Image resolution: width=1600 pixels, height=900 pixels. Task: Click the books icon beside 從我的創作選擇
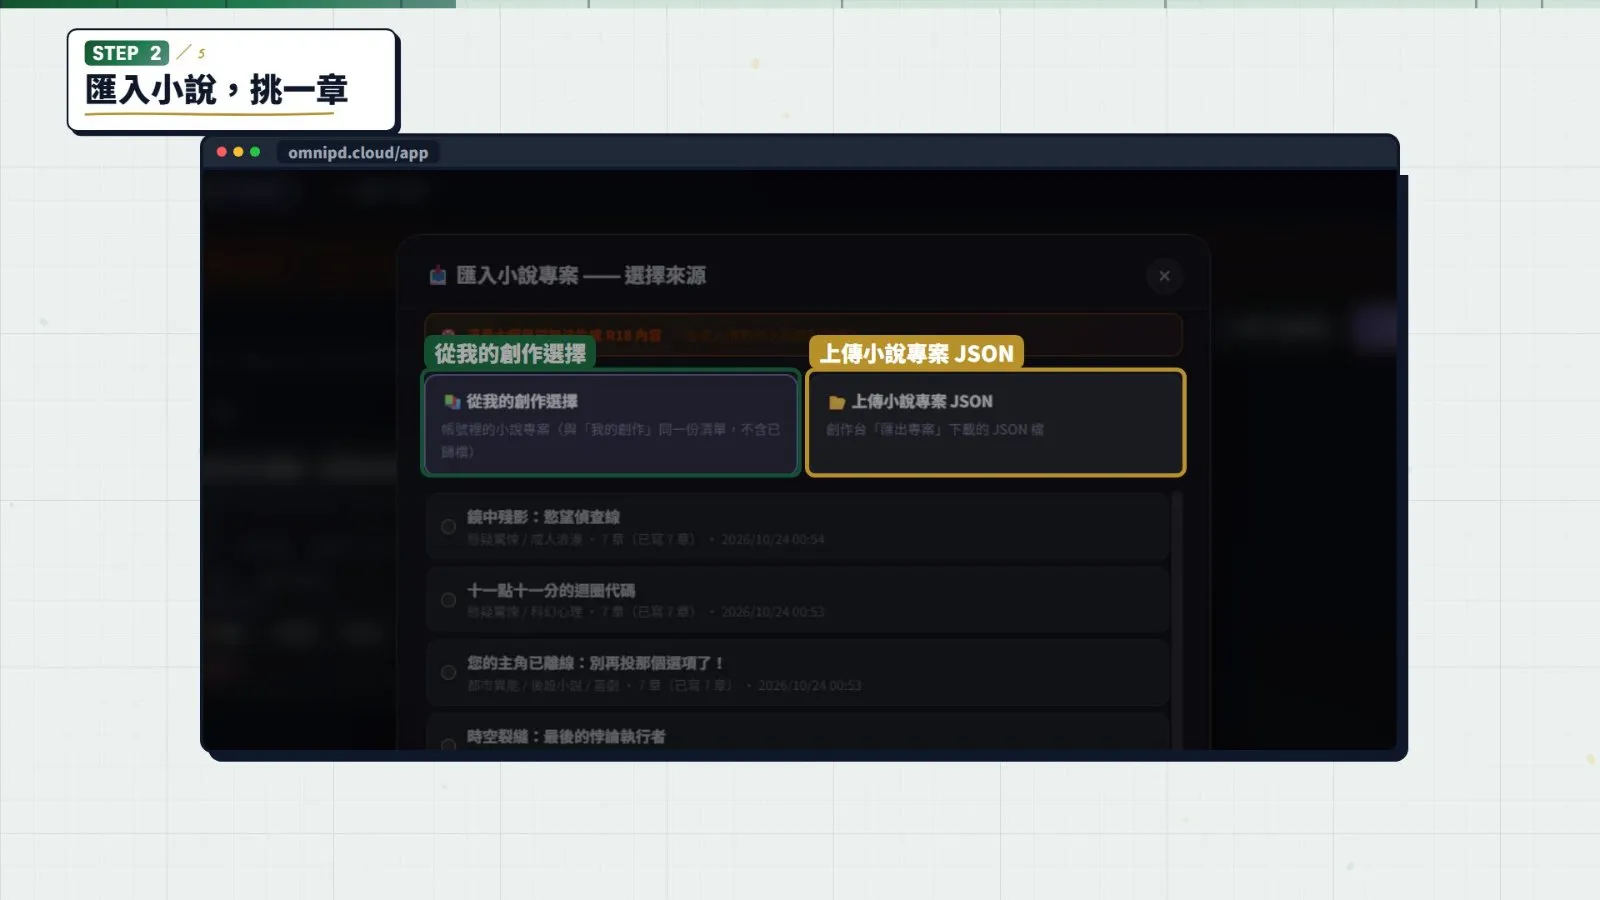tap(452, 401)
